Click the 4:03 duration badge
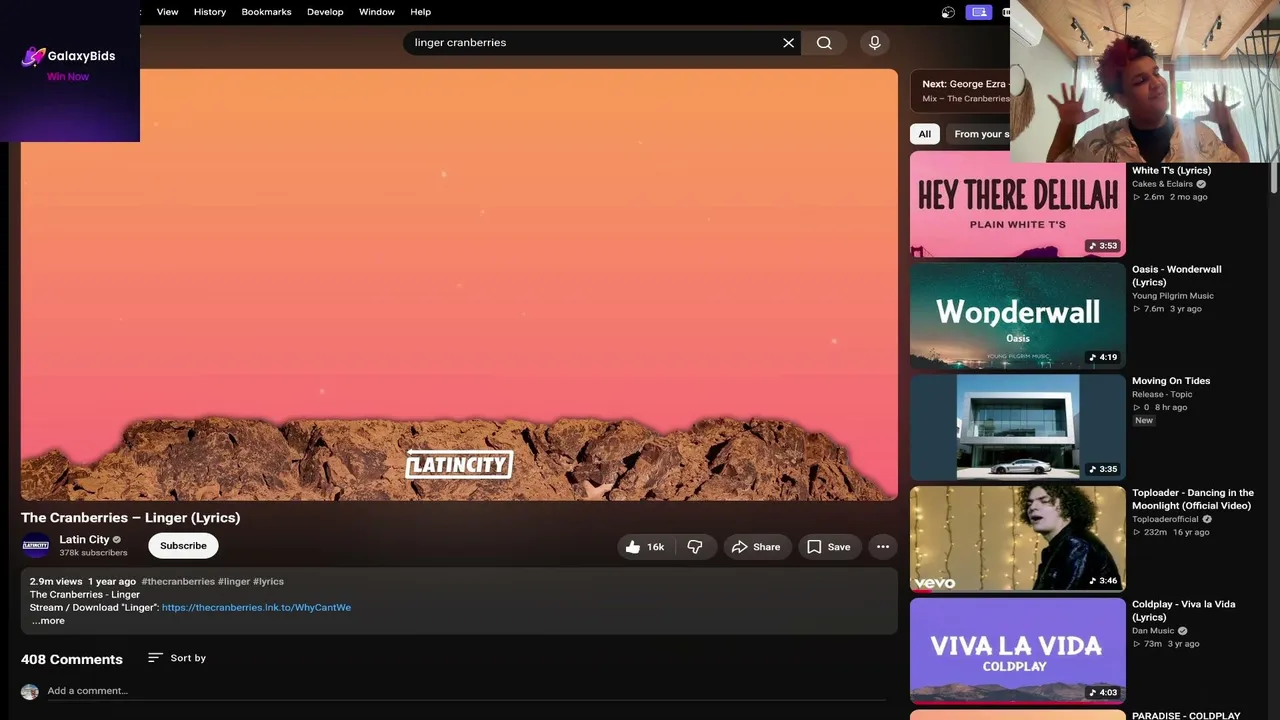This screenshot has height=720, width=1280. pyautogui.click(x=1103, y=692)
